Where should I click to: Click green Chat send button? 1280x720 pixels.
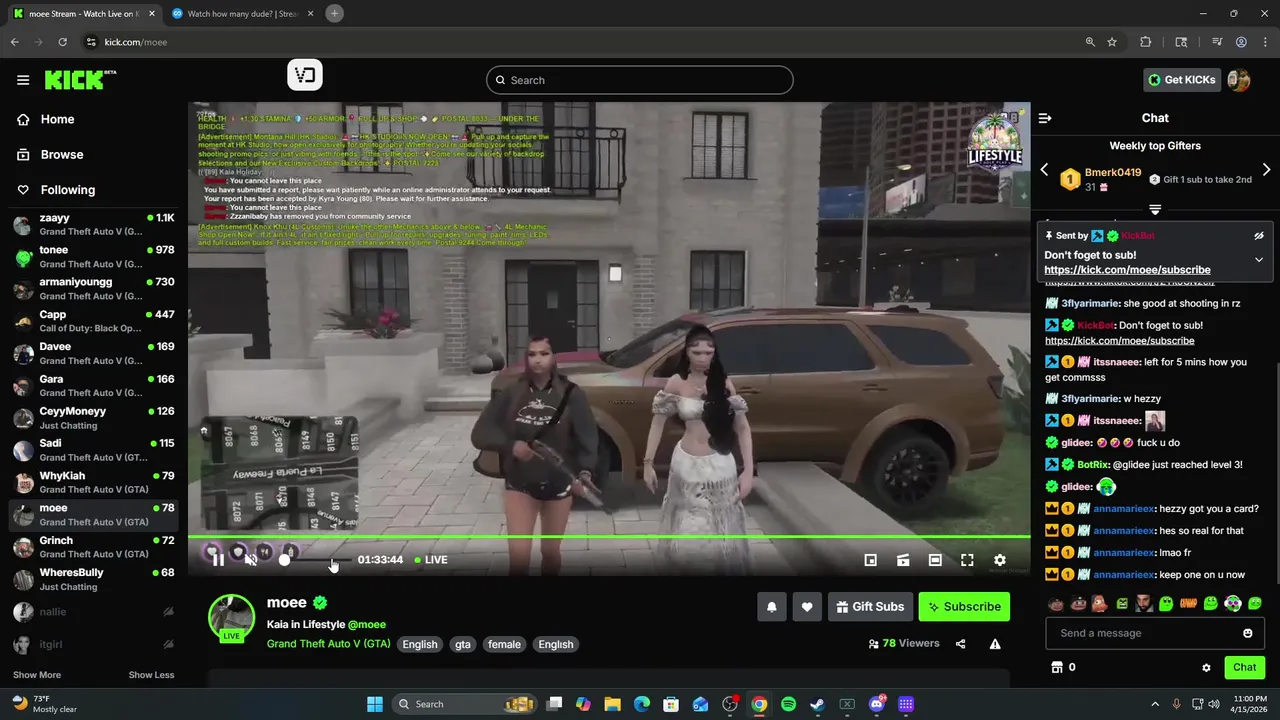(x=1244, y=667)
